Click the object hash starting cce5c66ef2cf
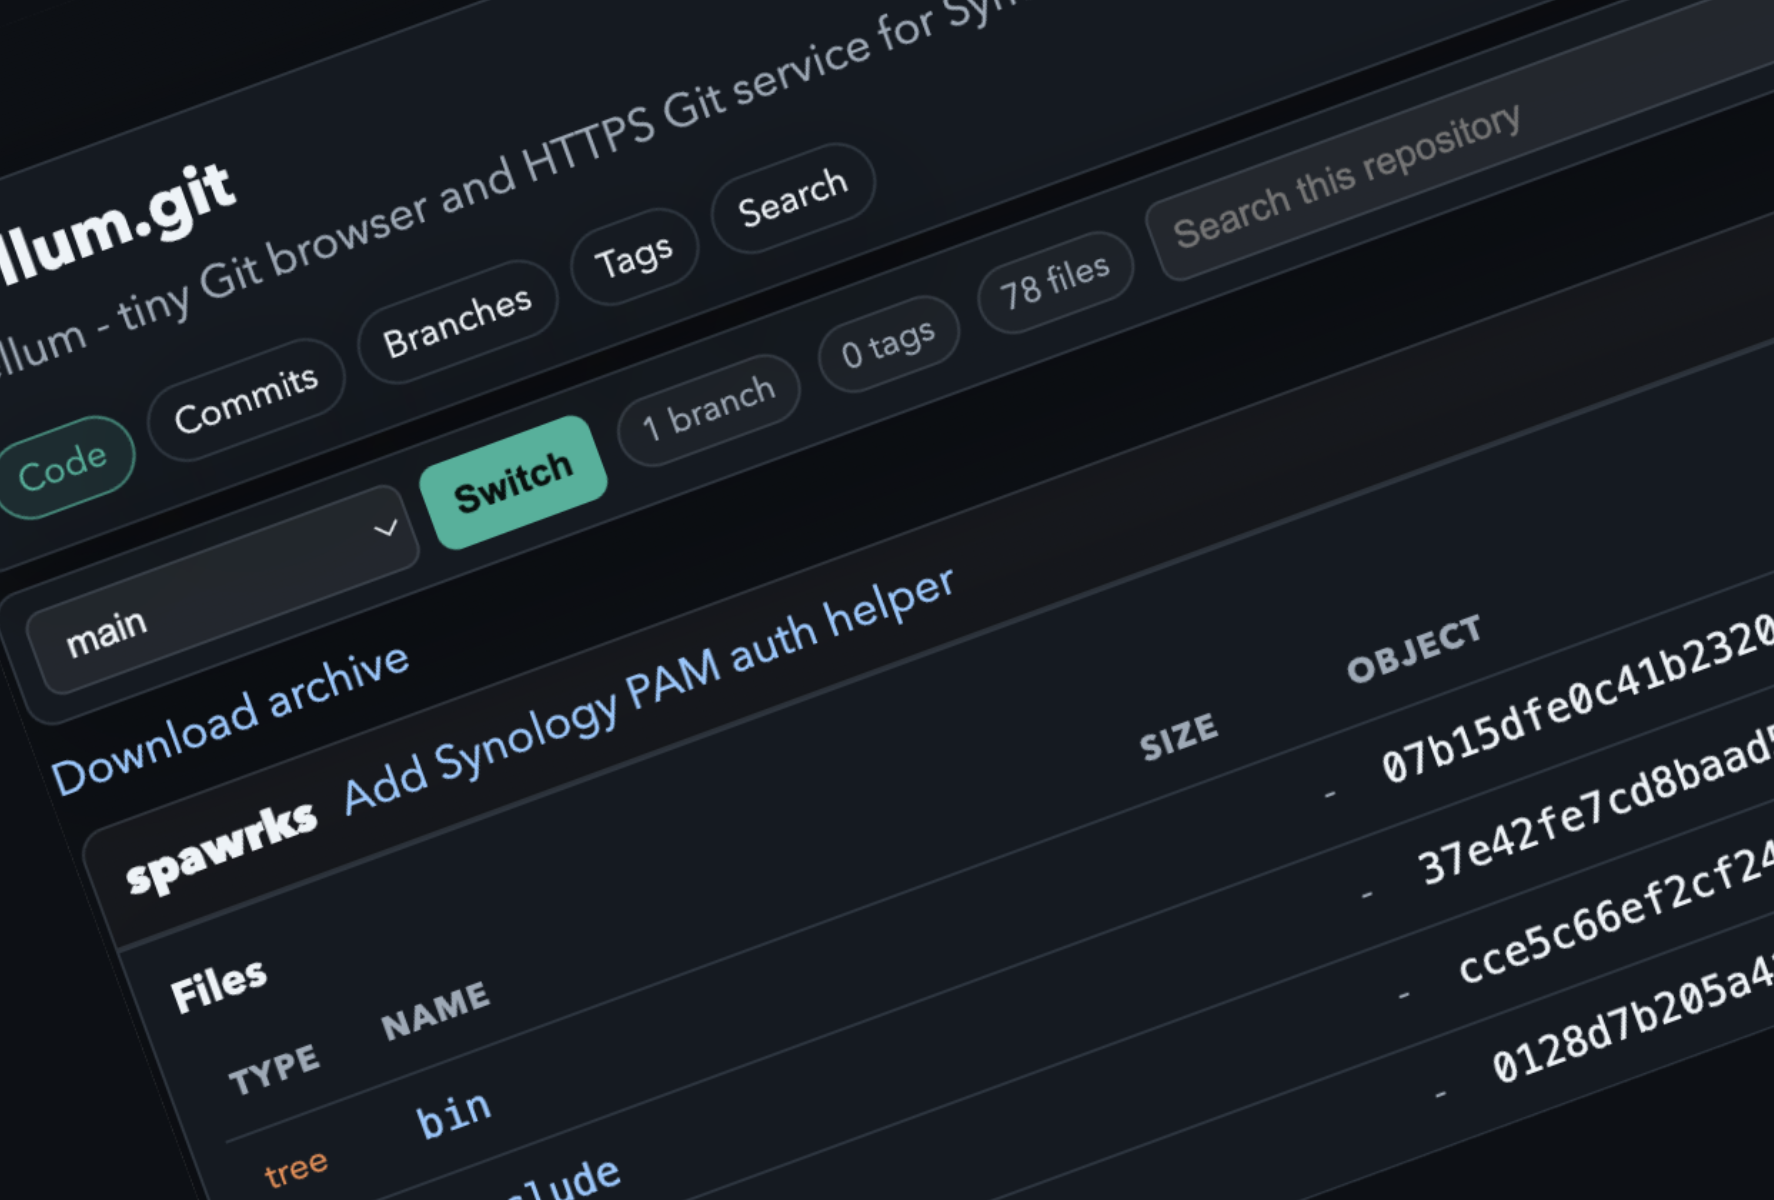Screen dimensions: 1774x1200 [x=1614, y=914]
